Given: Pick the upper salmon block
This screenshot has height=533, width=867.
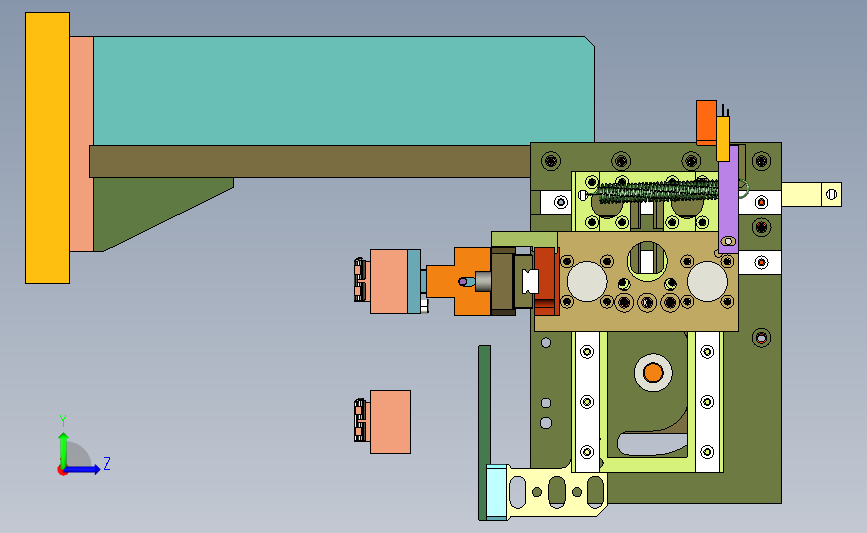Looking at the screenshot, I should coord(389,281).
